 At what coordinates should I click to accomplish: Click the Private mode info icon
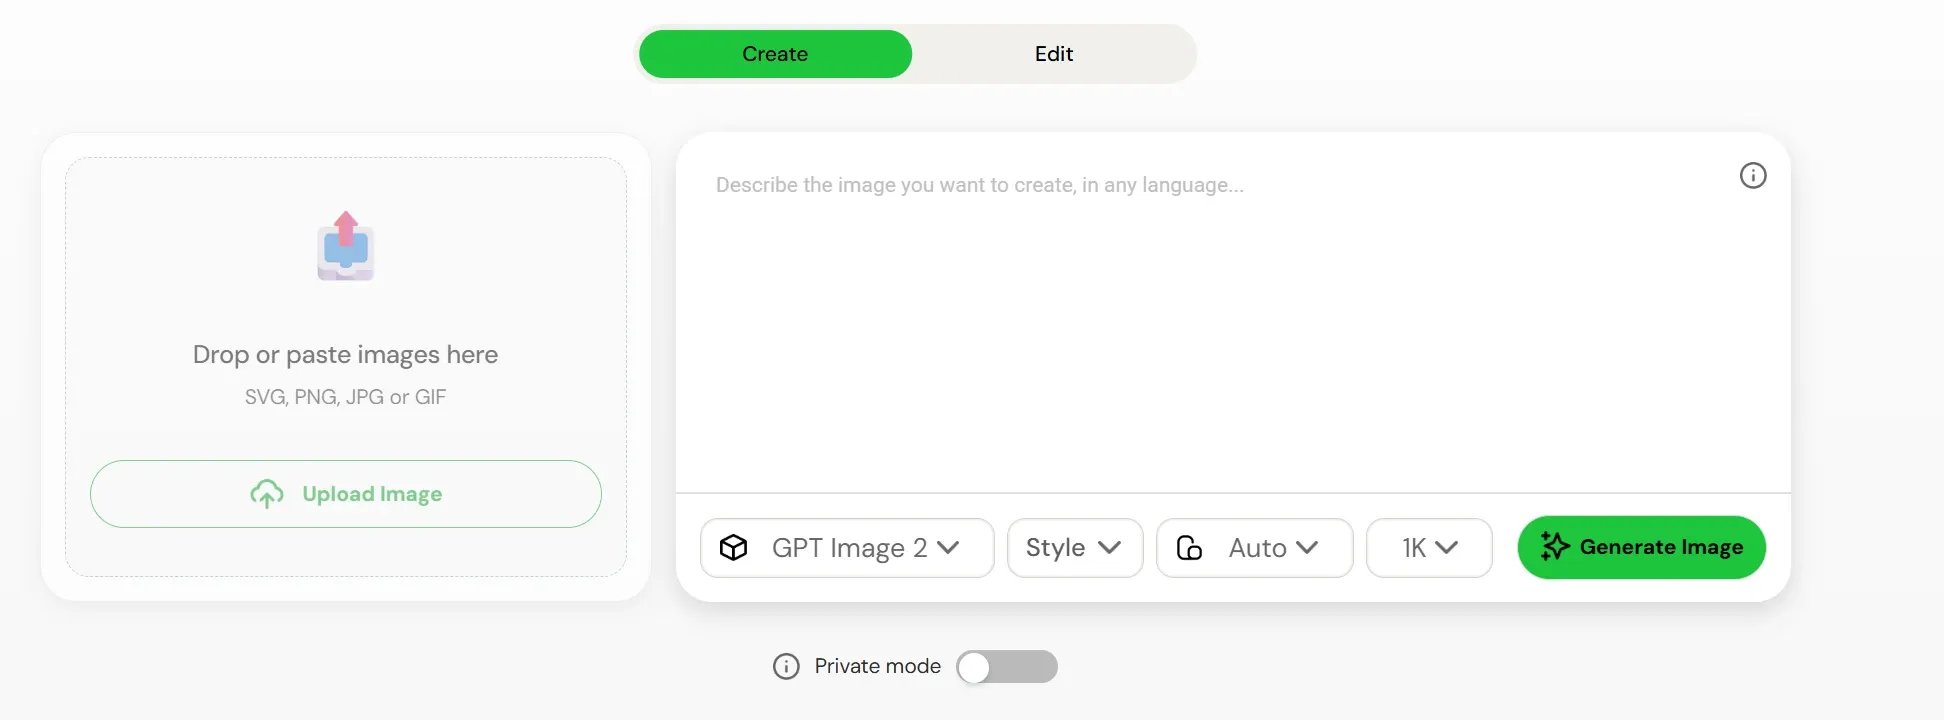coord(787,667)
